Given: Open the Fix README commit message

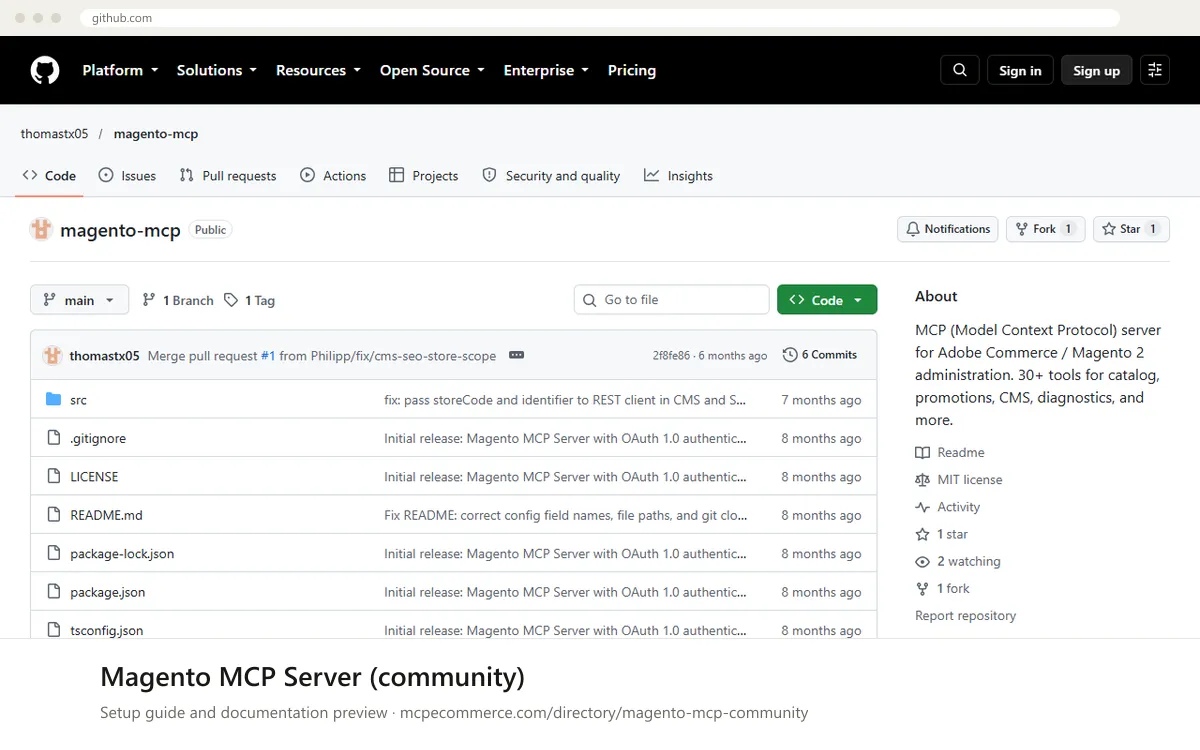Looking at the screenshot, I should click(565, 516).
